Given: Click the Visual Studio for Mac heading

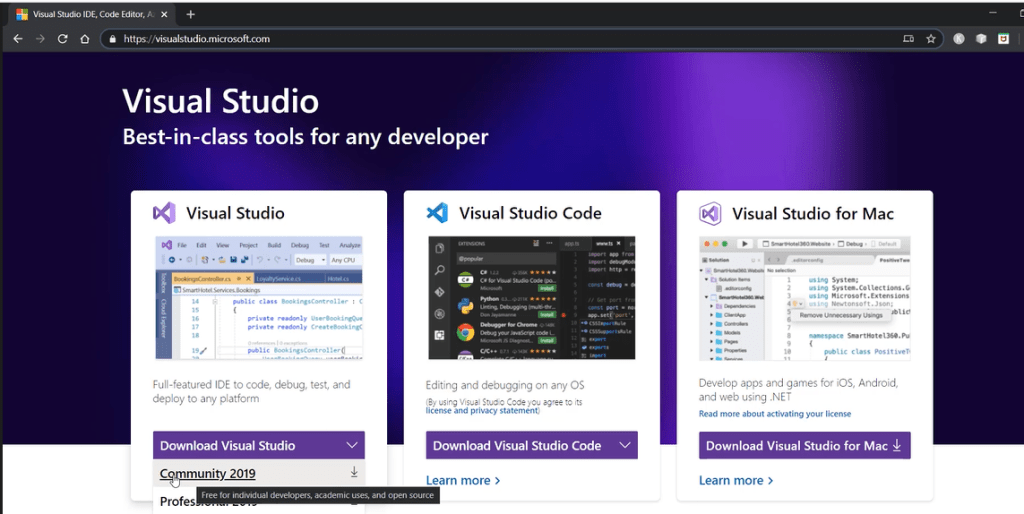Looking at the screenshot, I should (813, 214).
